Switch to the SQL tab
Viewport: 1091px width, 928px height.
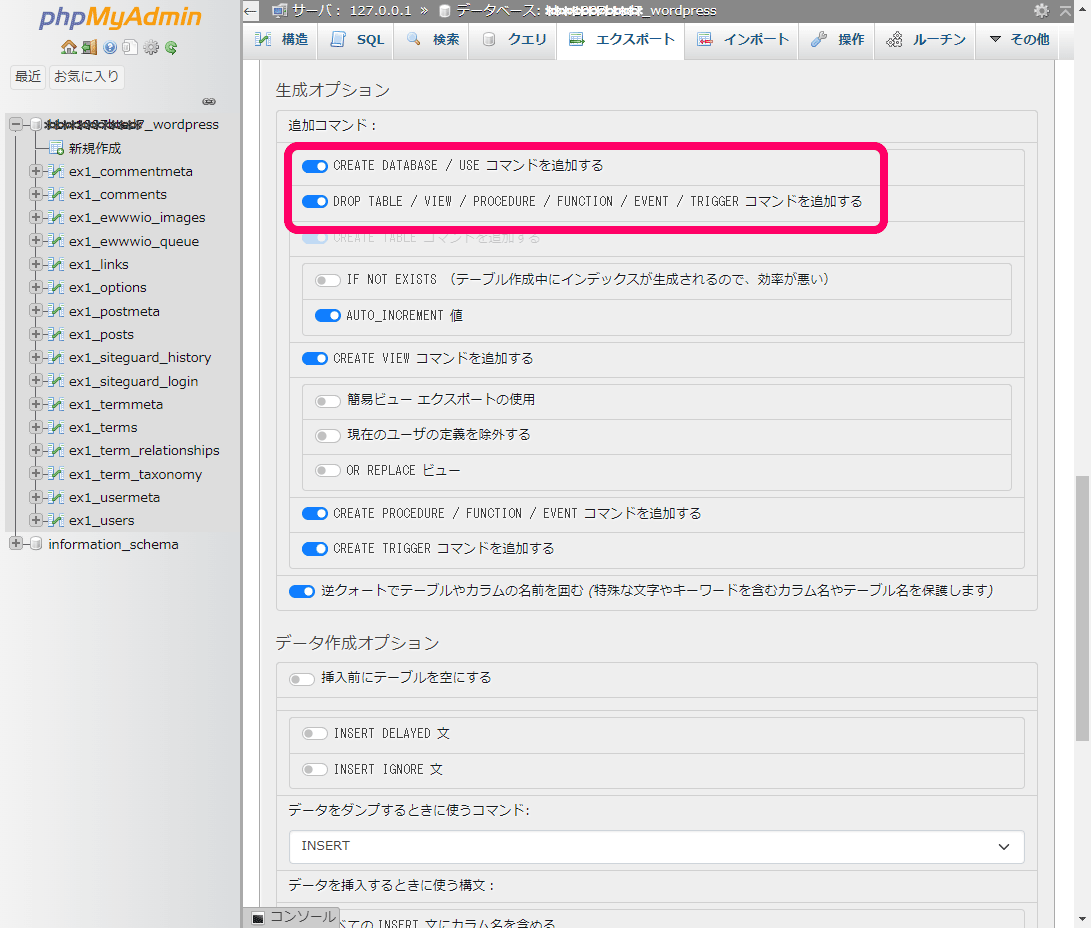(x=357, y=40)
